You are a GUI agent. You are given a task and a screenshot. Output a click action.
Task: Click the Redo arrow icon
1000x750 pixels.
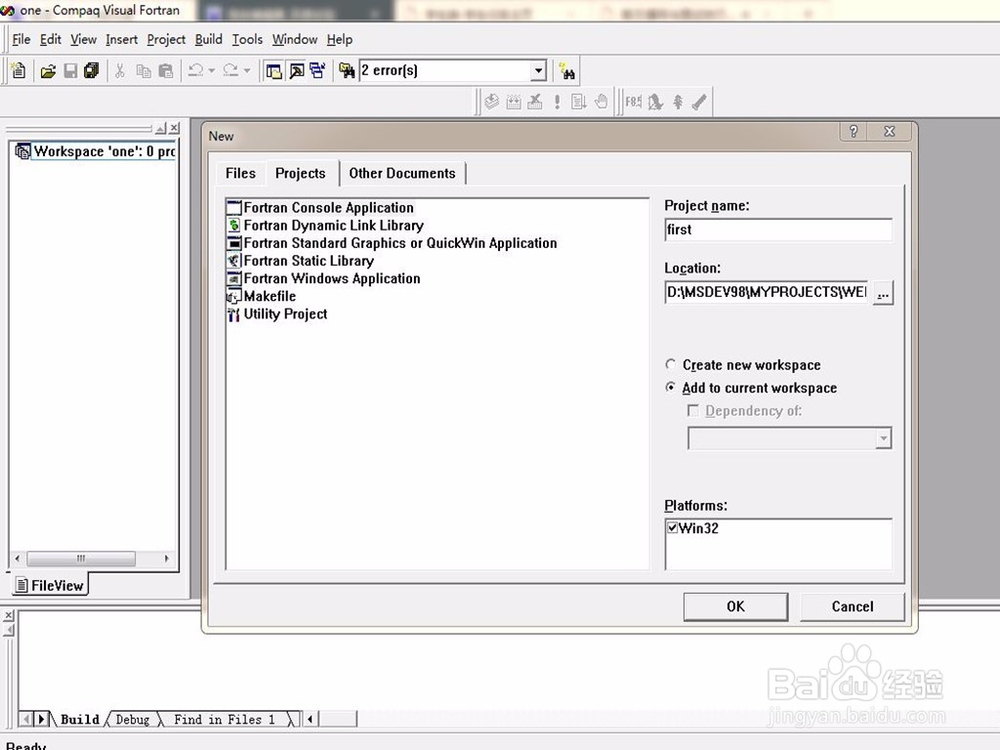tap(230, 71)
